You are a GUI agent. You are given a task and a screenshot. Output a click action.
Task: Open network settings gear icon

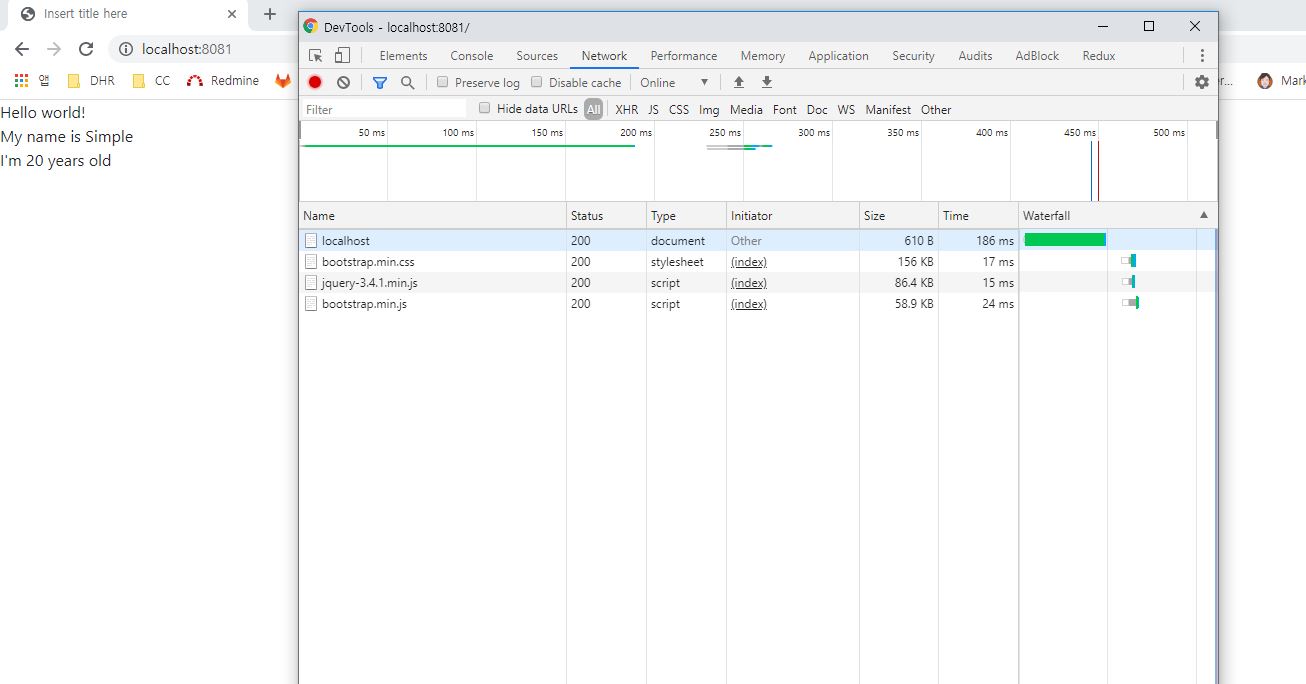[x=1202, y=82]
